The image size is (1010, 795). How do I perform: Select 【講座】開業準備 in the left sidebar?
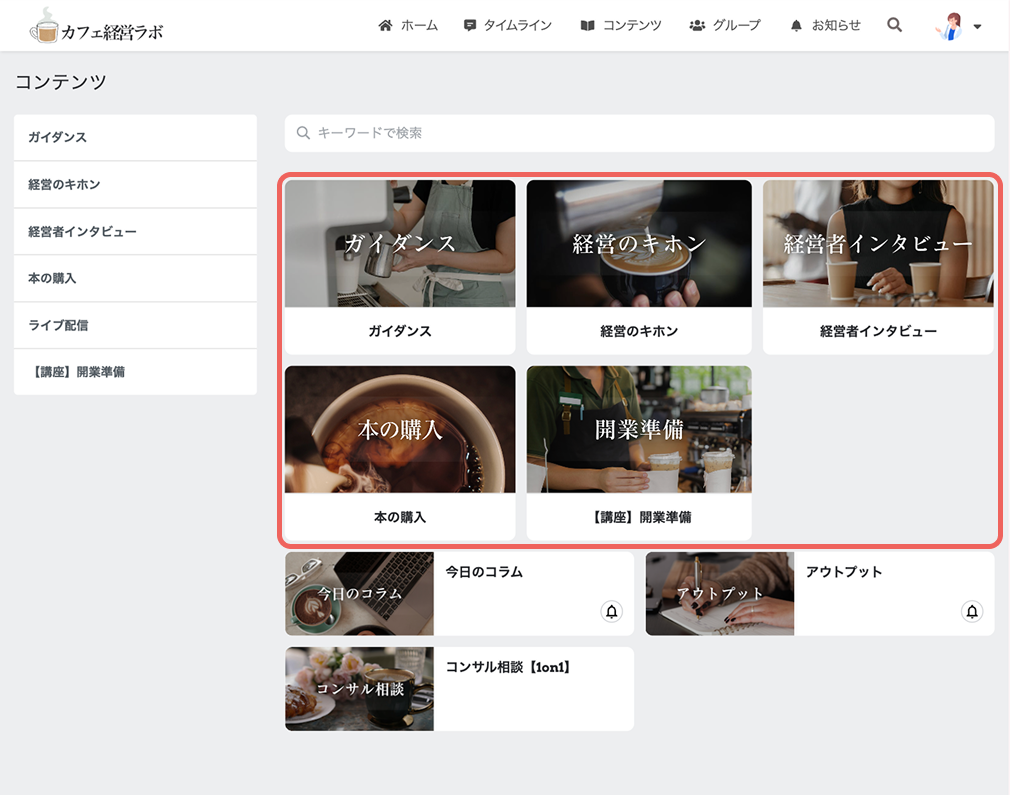point(135,372)
